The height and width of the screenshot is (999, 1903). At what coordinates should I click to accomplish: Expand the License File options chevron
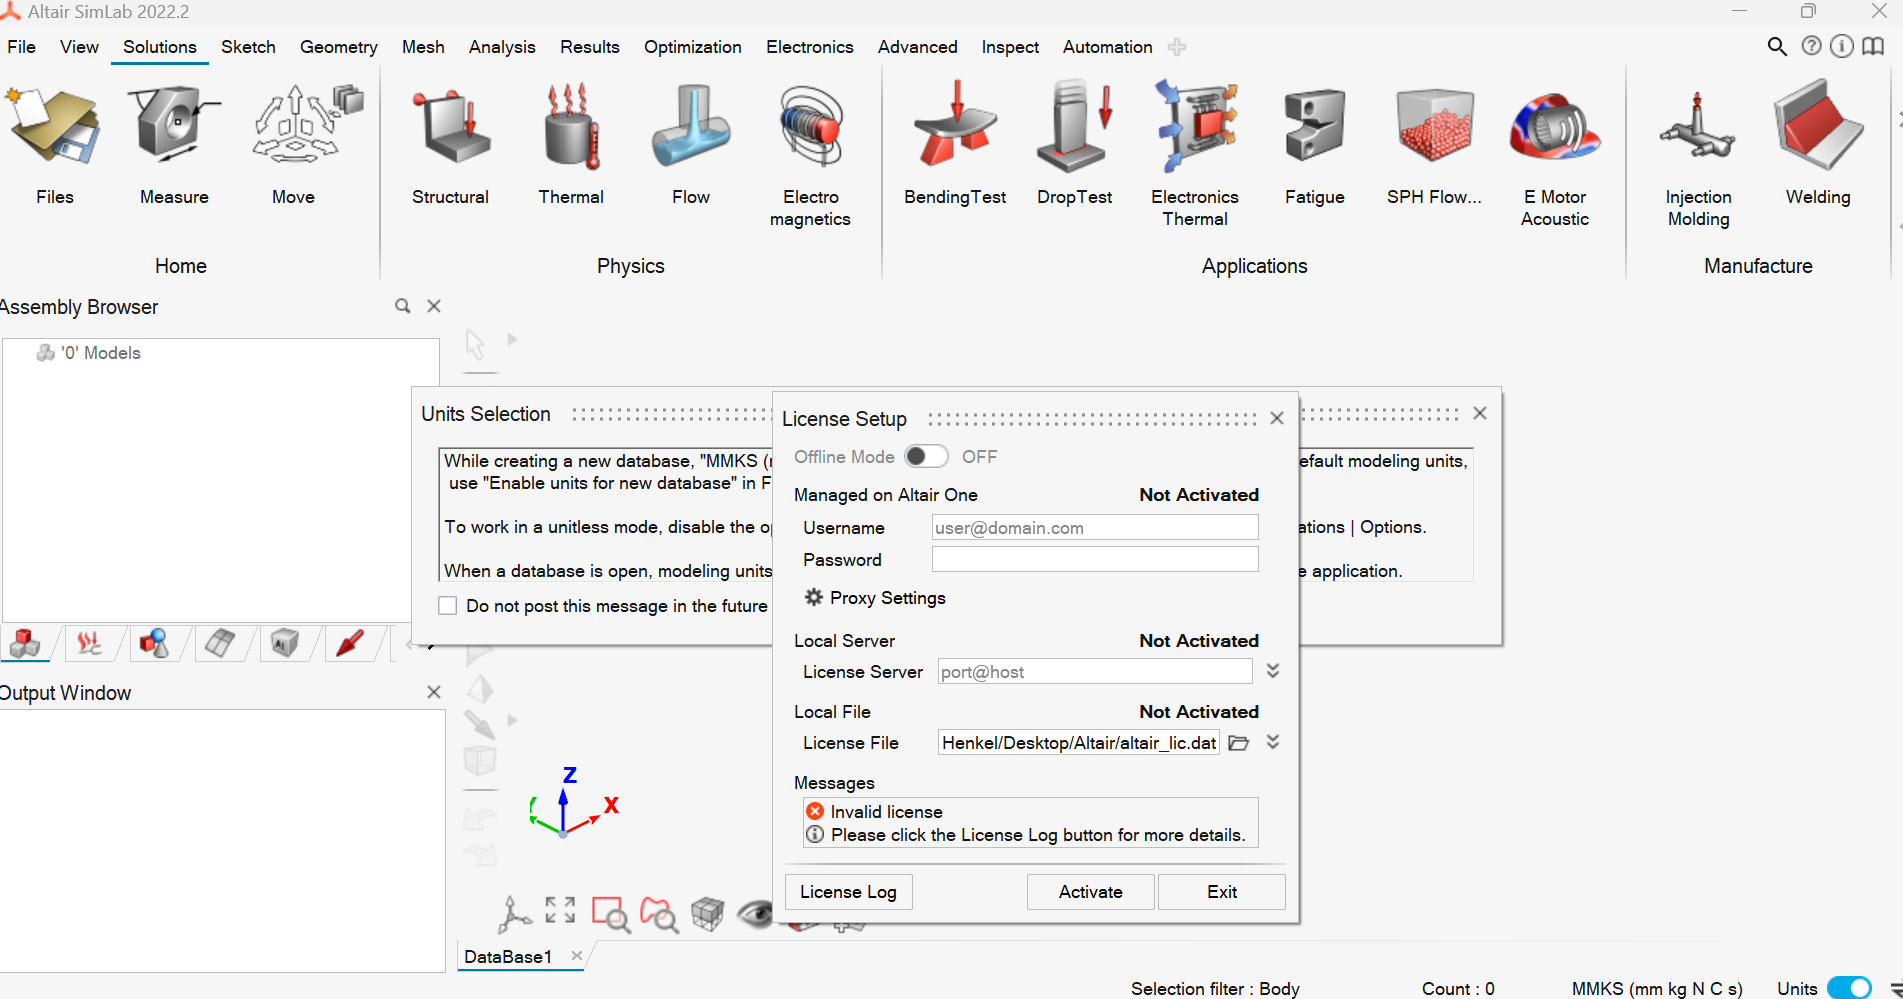pos(1273,742)
